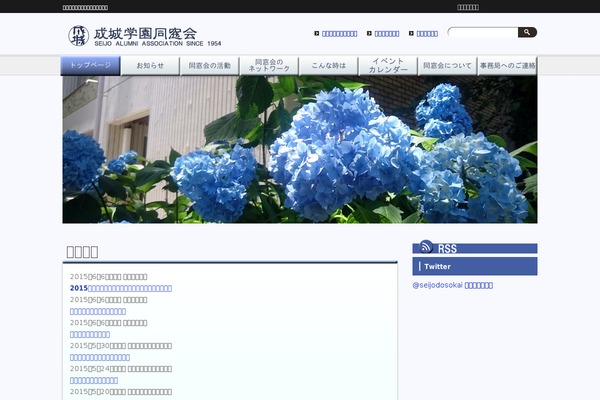Click the SEIJO ALUMNI ASSOCIATION SINCE 1954 text
This screenshot has height=400, width=600.
pos(158,44)
